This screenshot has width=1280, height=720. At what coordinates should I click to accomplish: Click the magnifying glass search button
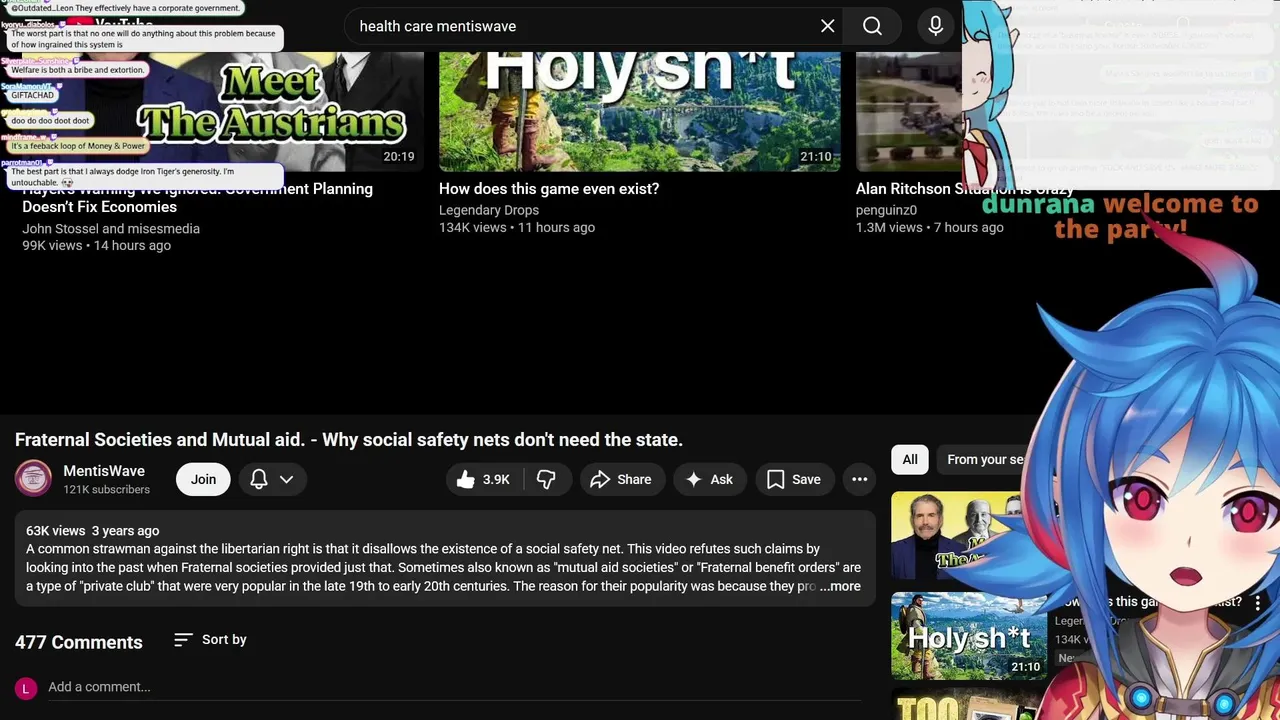tap(872, 26)
